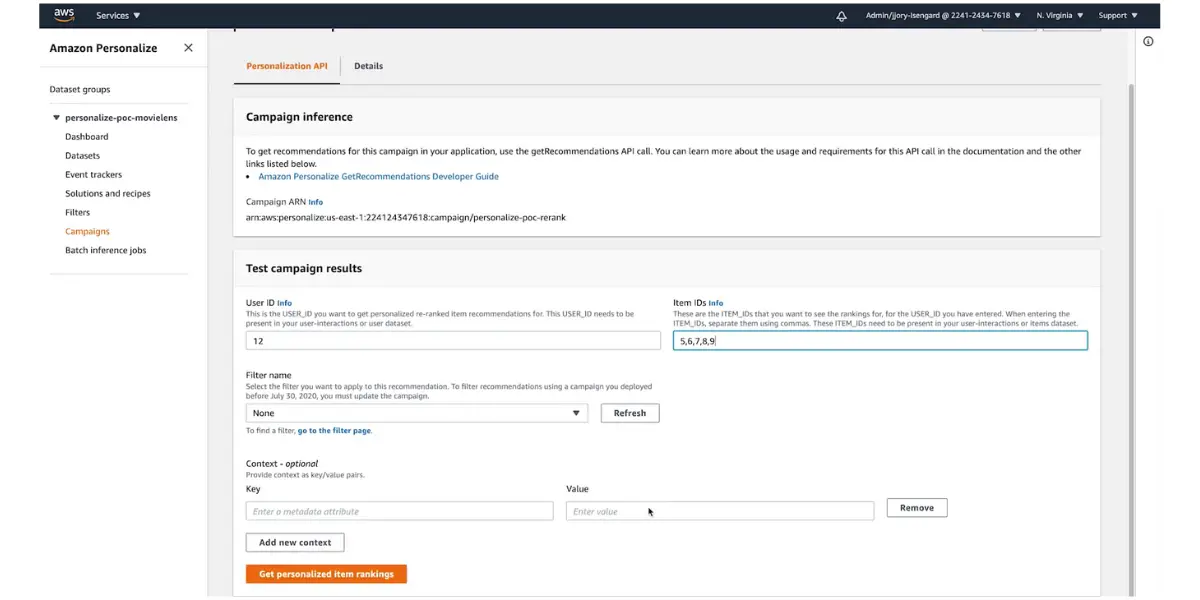
Task: Go to Solutions and recipes
Action: [x=108, y=194]
